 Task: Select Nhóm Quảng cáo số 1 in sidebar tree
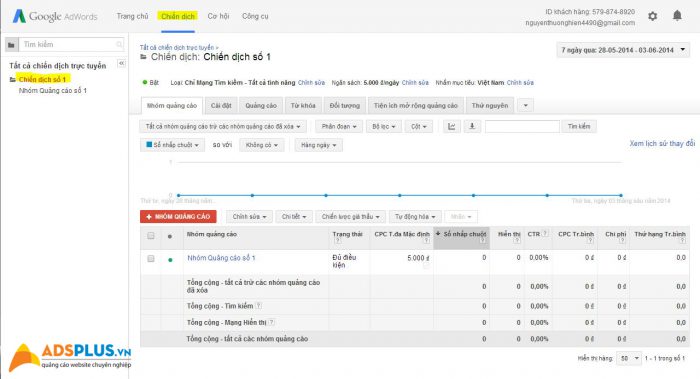click(53, 91)
